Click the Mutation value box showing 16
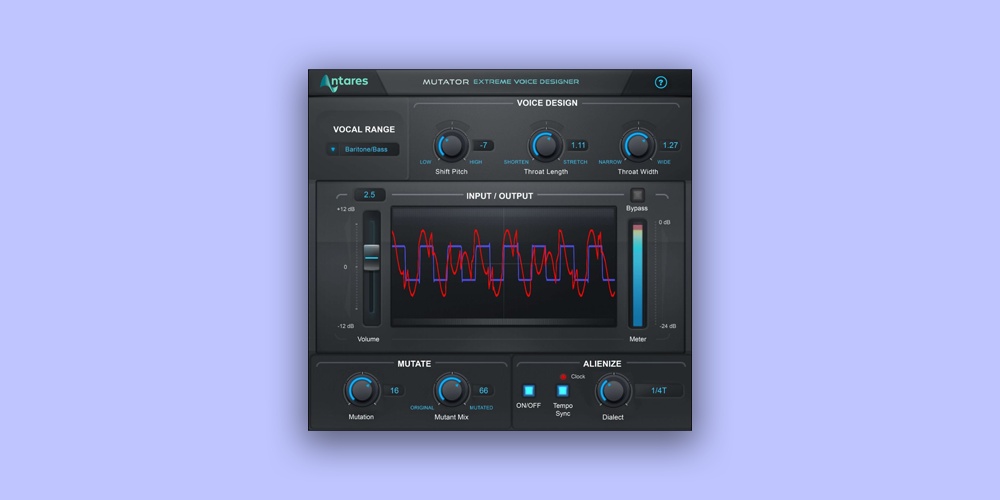Screen dimensions: 1000x500 pos(394,391)
